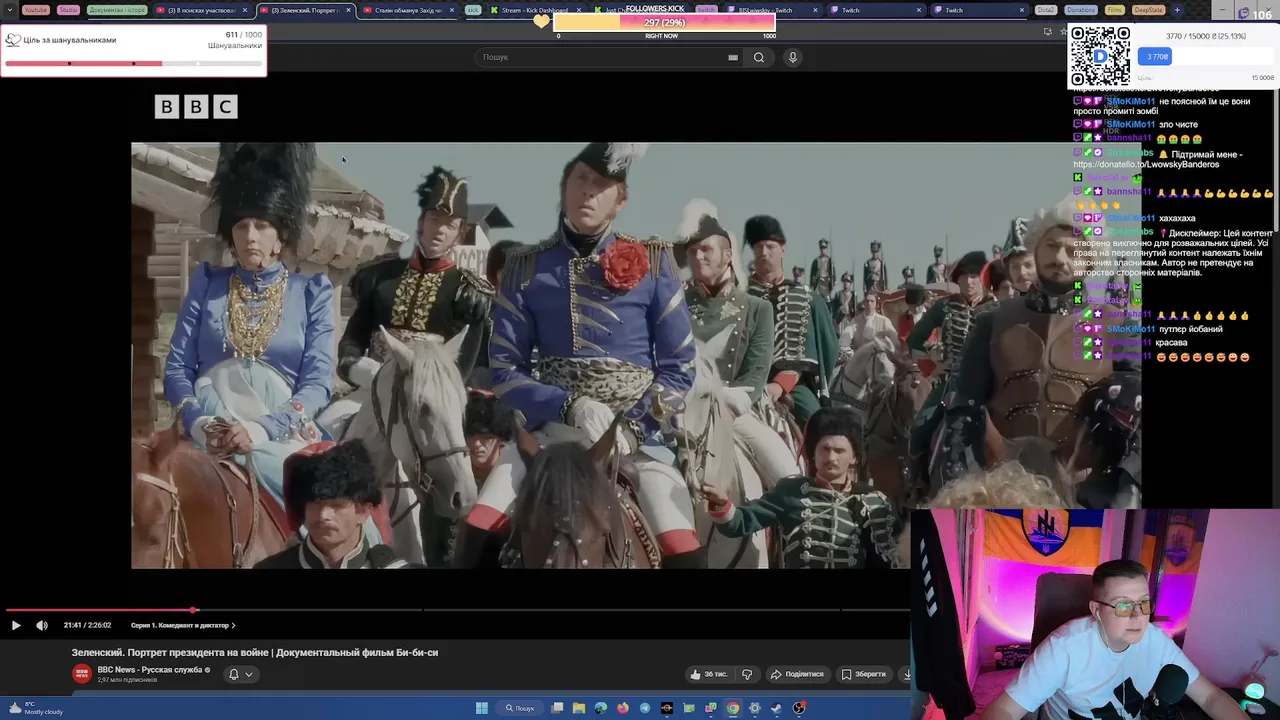Screen dimensions: 1280x720
Task: Mute the video with the speaker icon
Action: point(42,625)
